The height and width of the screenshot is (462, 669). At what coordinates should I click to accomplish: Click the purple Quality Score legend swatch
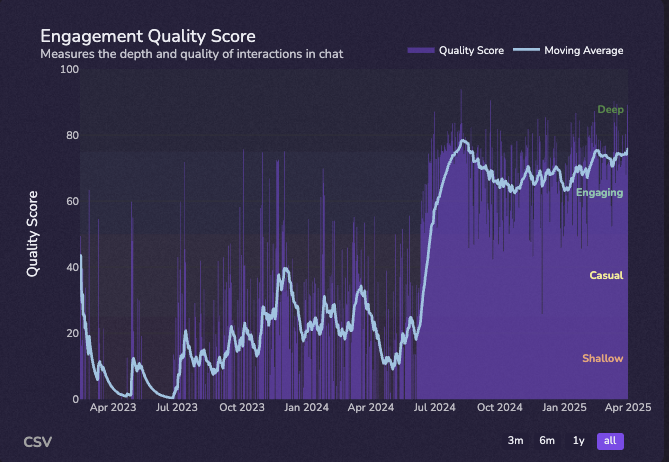[x=421, y=50]
